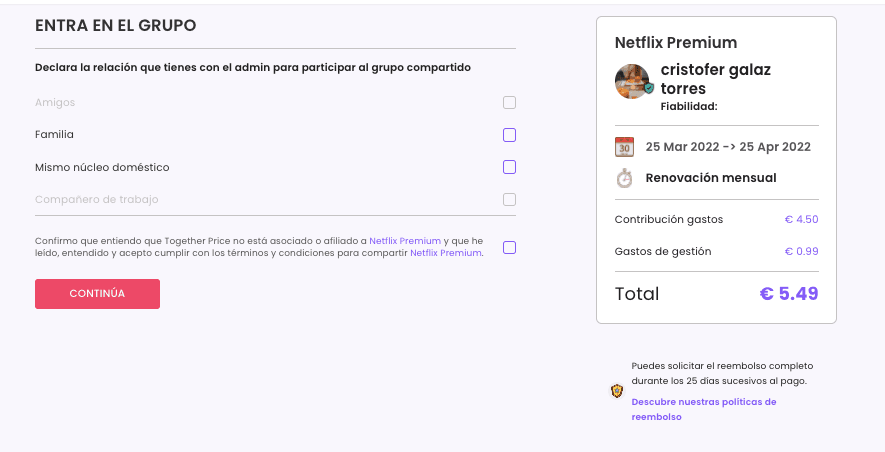Click the verified shield badge on the avatar

click(649, 88)
